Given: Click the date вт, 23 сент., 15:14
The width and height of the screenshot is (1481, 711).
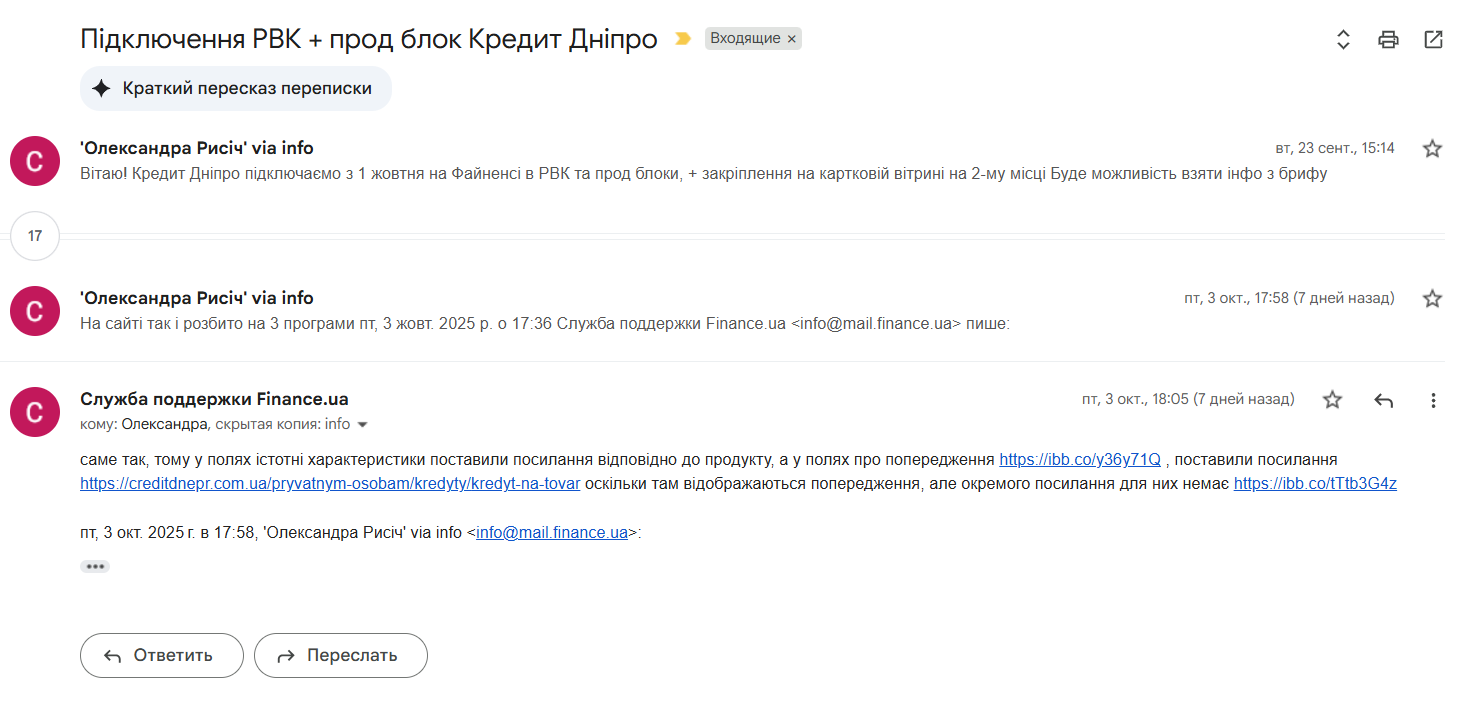Looking at the screenshot, I should [x=1335, y=148].
